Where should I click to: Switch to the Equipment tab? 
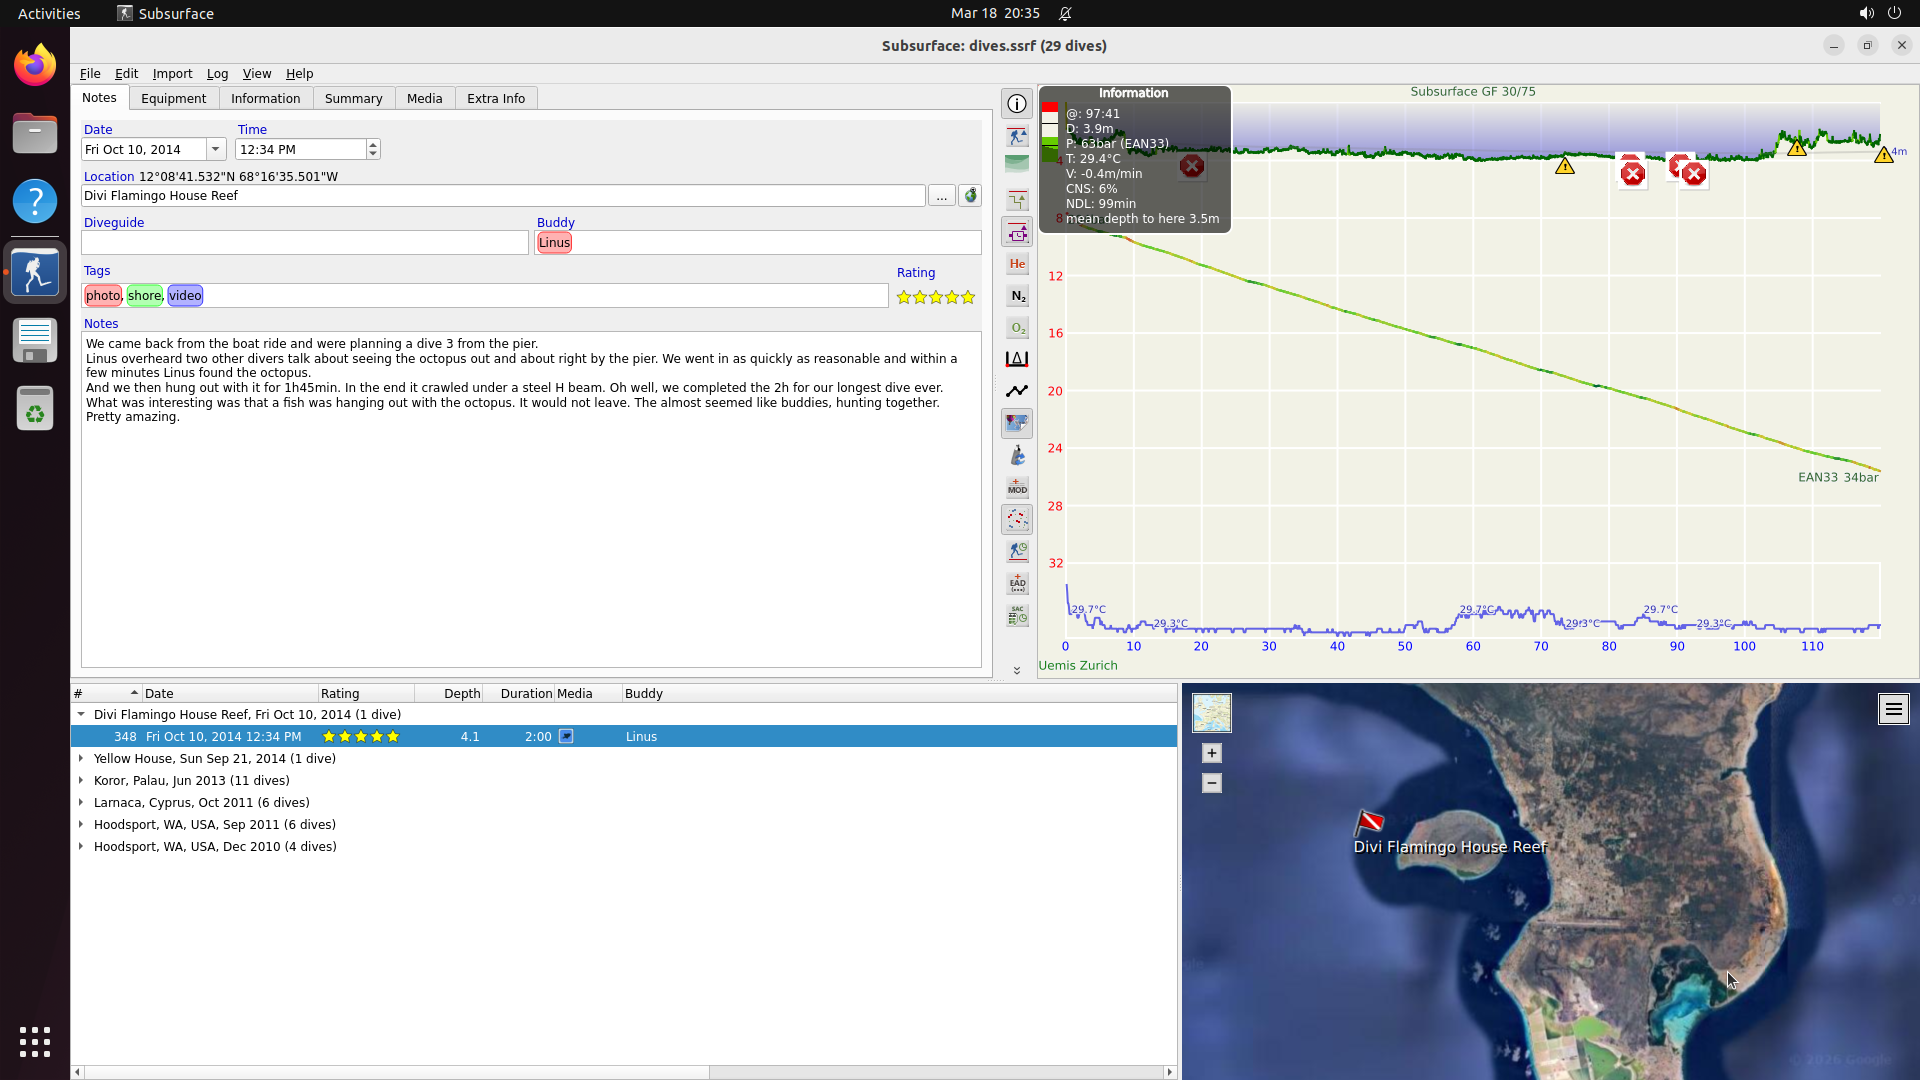pos(173,99)
